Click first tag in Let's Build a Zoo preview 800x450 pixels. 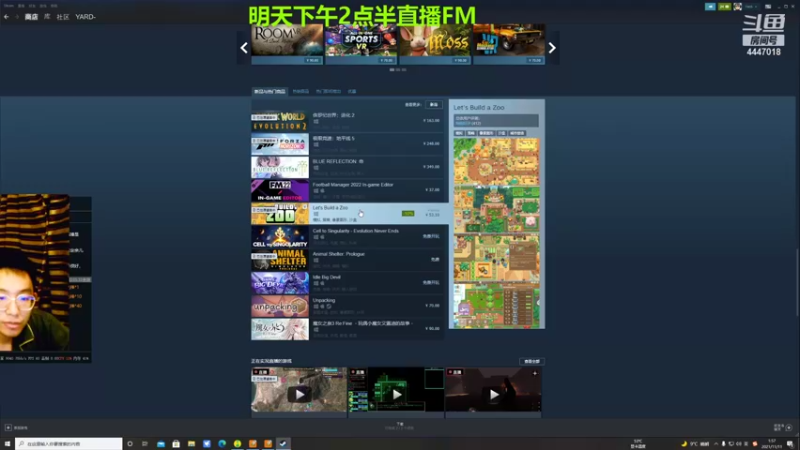pos(459,133)
